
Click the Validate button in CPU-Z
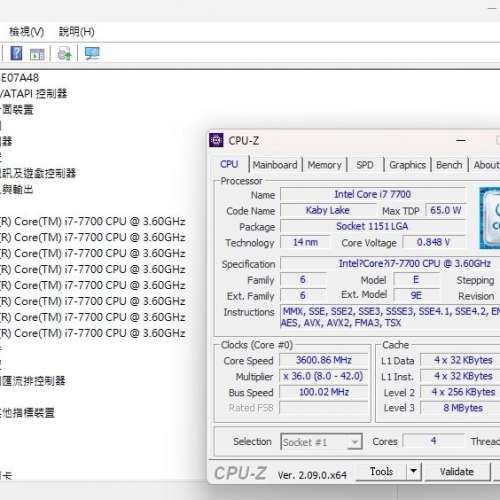(x=457, y=471)
